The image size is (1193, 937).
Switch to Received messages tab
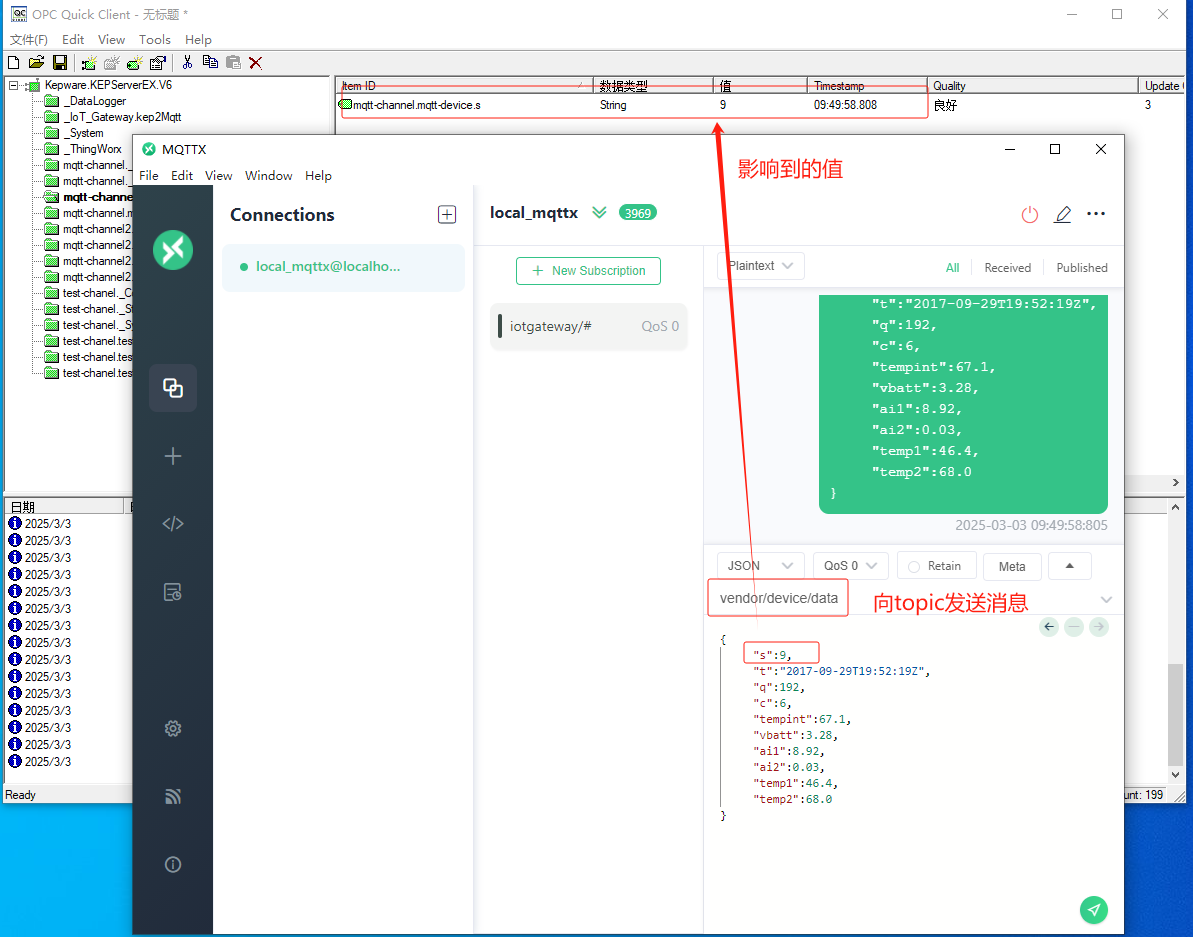pyautogui.click(x=1007, y=268)
